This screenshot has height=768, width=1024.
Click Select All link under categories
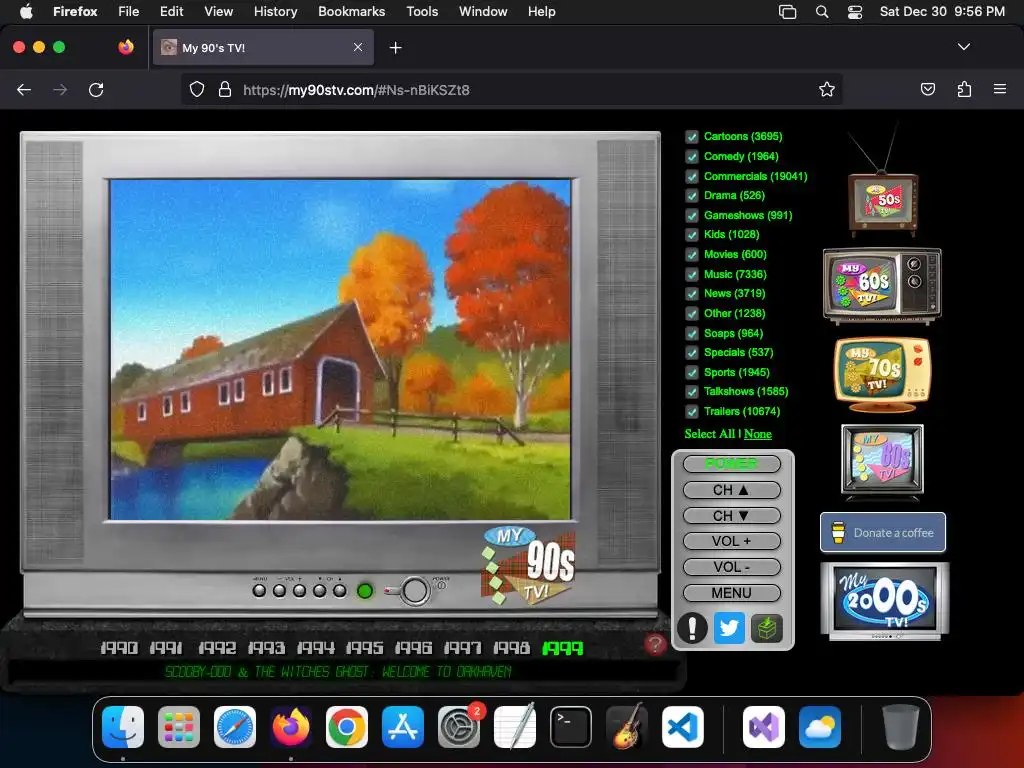point(710,434)
